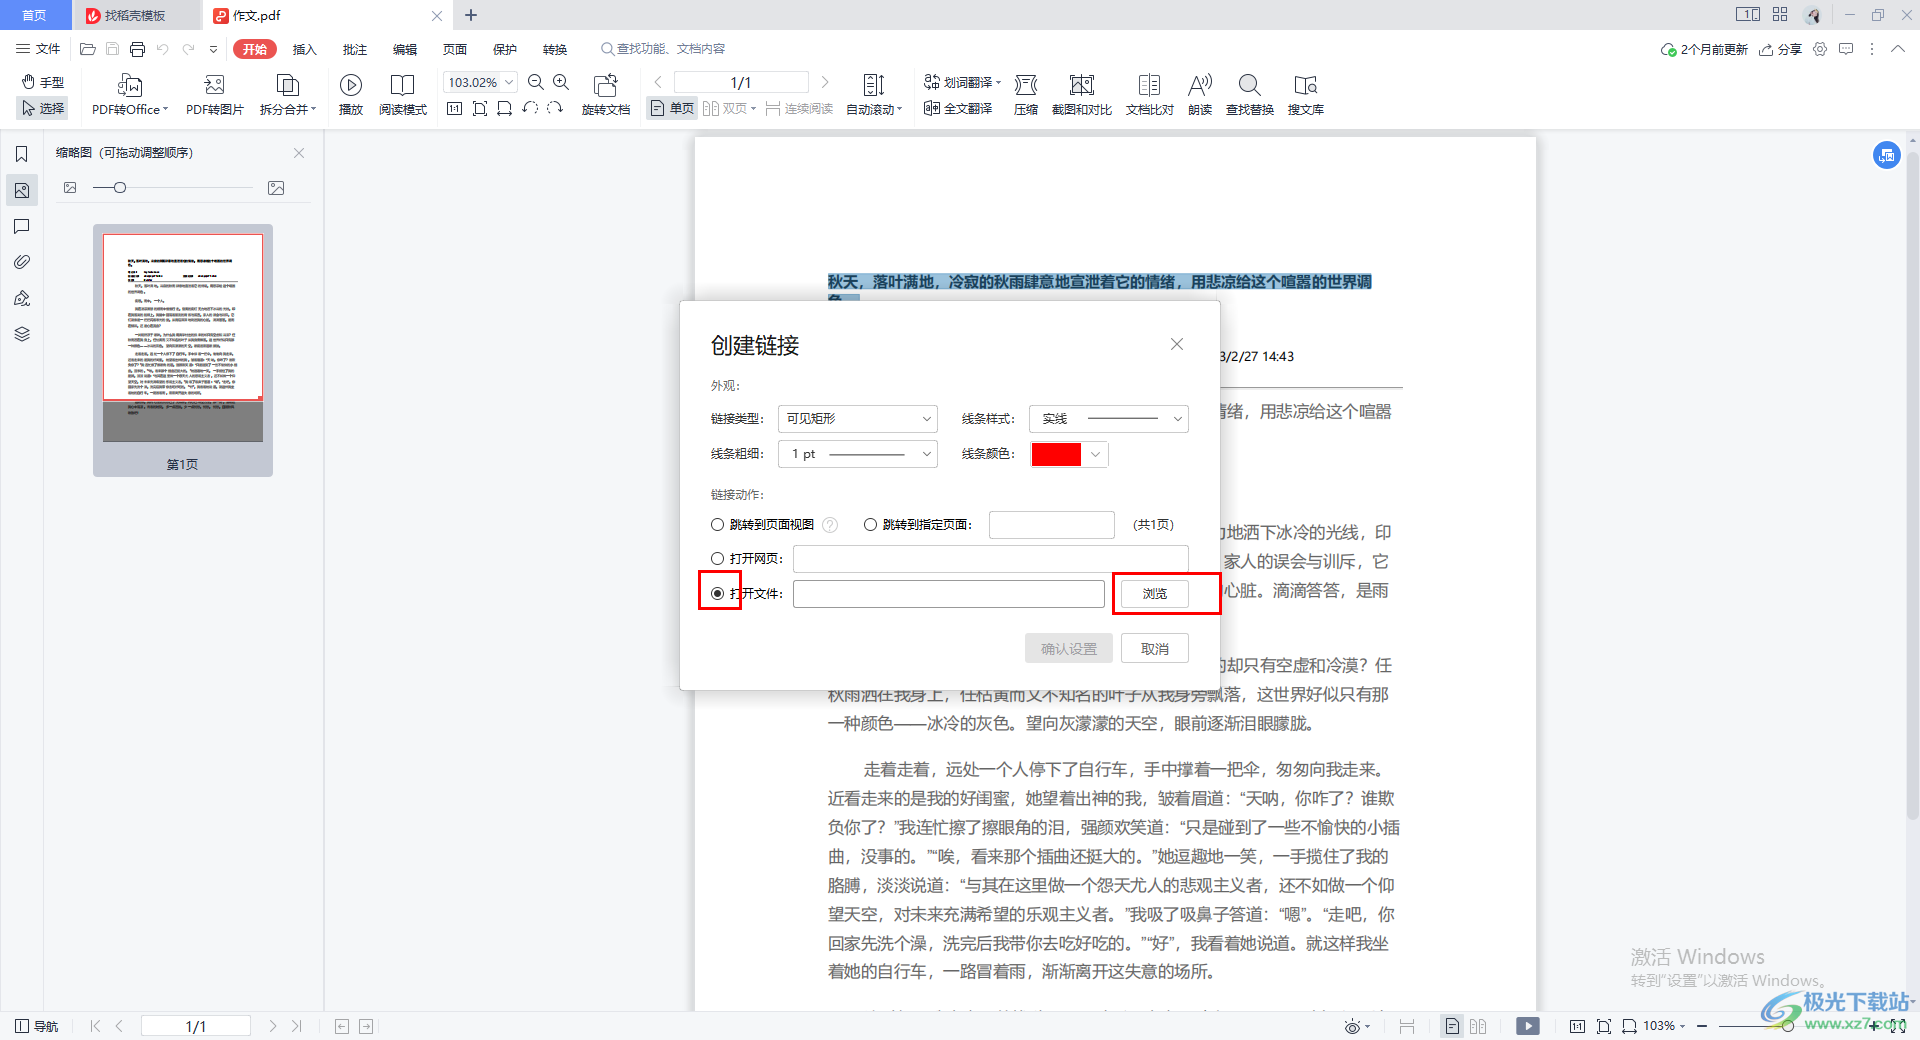Toggle the 导航 navigation pane in status bar
This screenshot has width=1920, height=1040.
(x=37, y=1026)
